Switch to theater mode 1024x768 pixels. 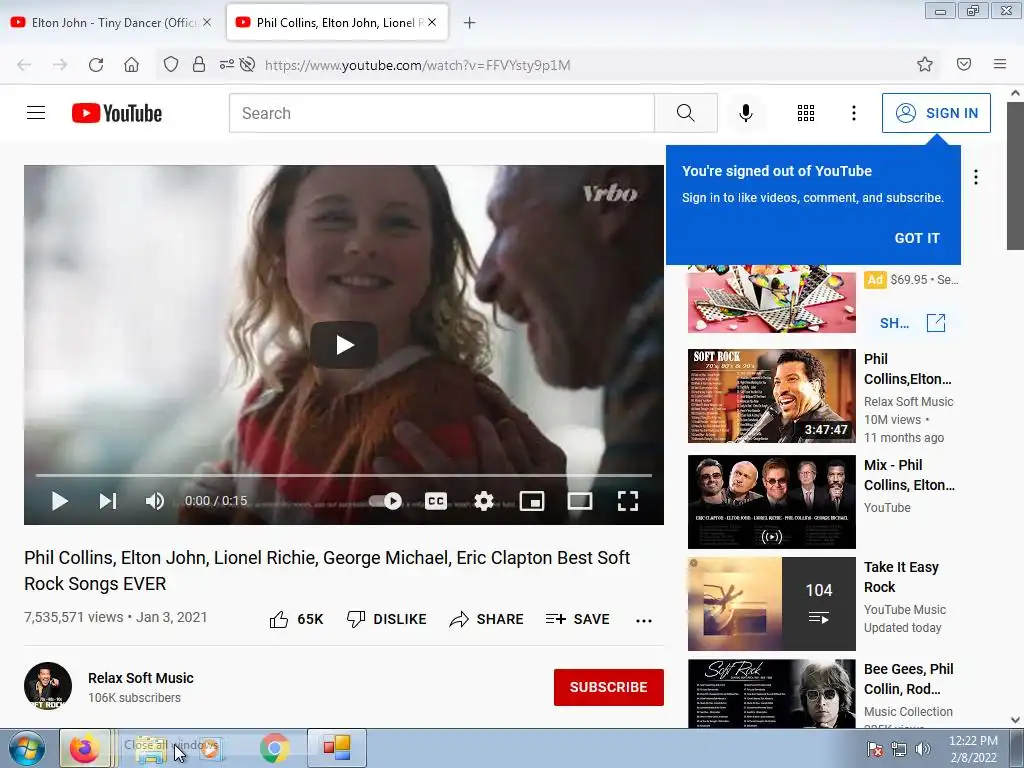[580, 501]
